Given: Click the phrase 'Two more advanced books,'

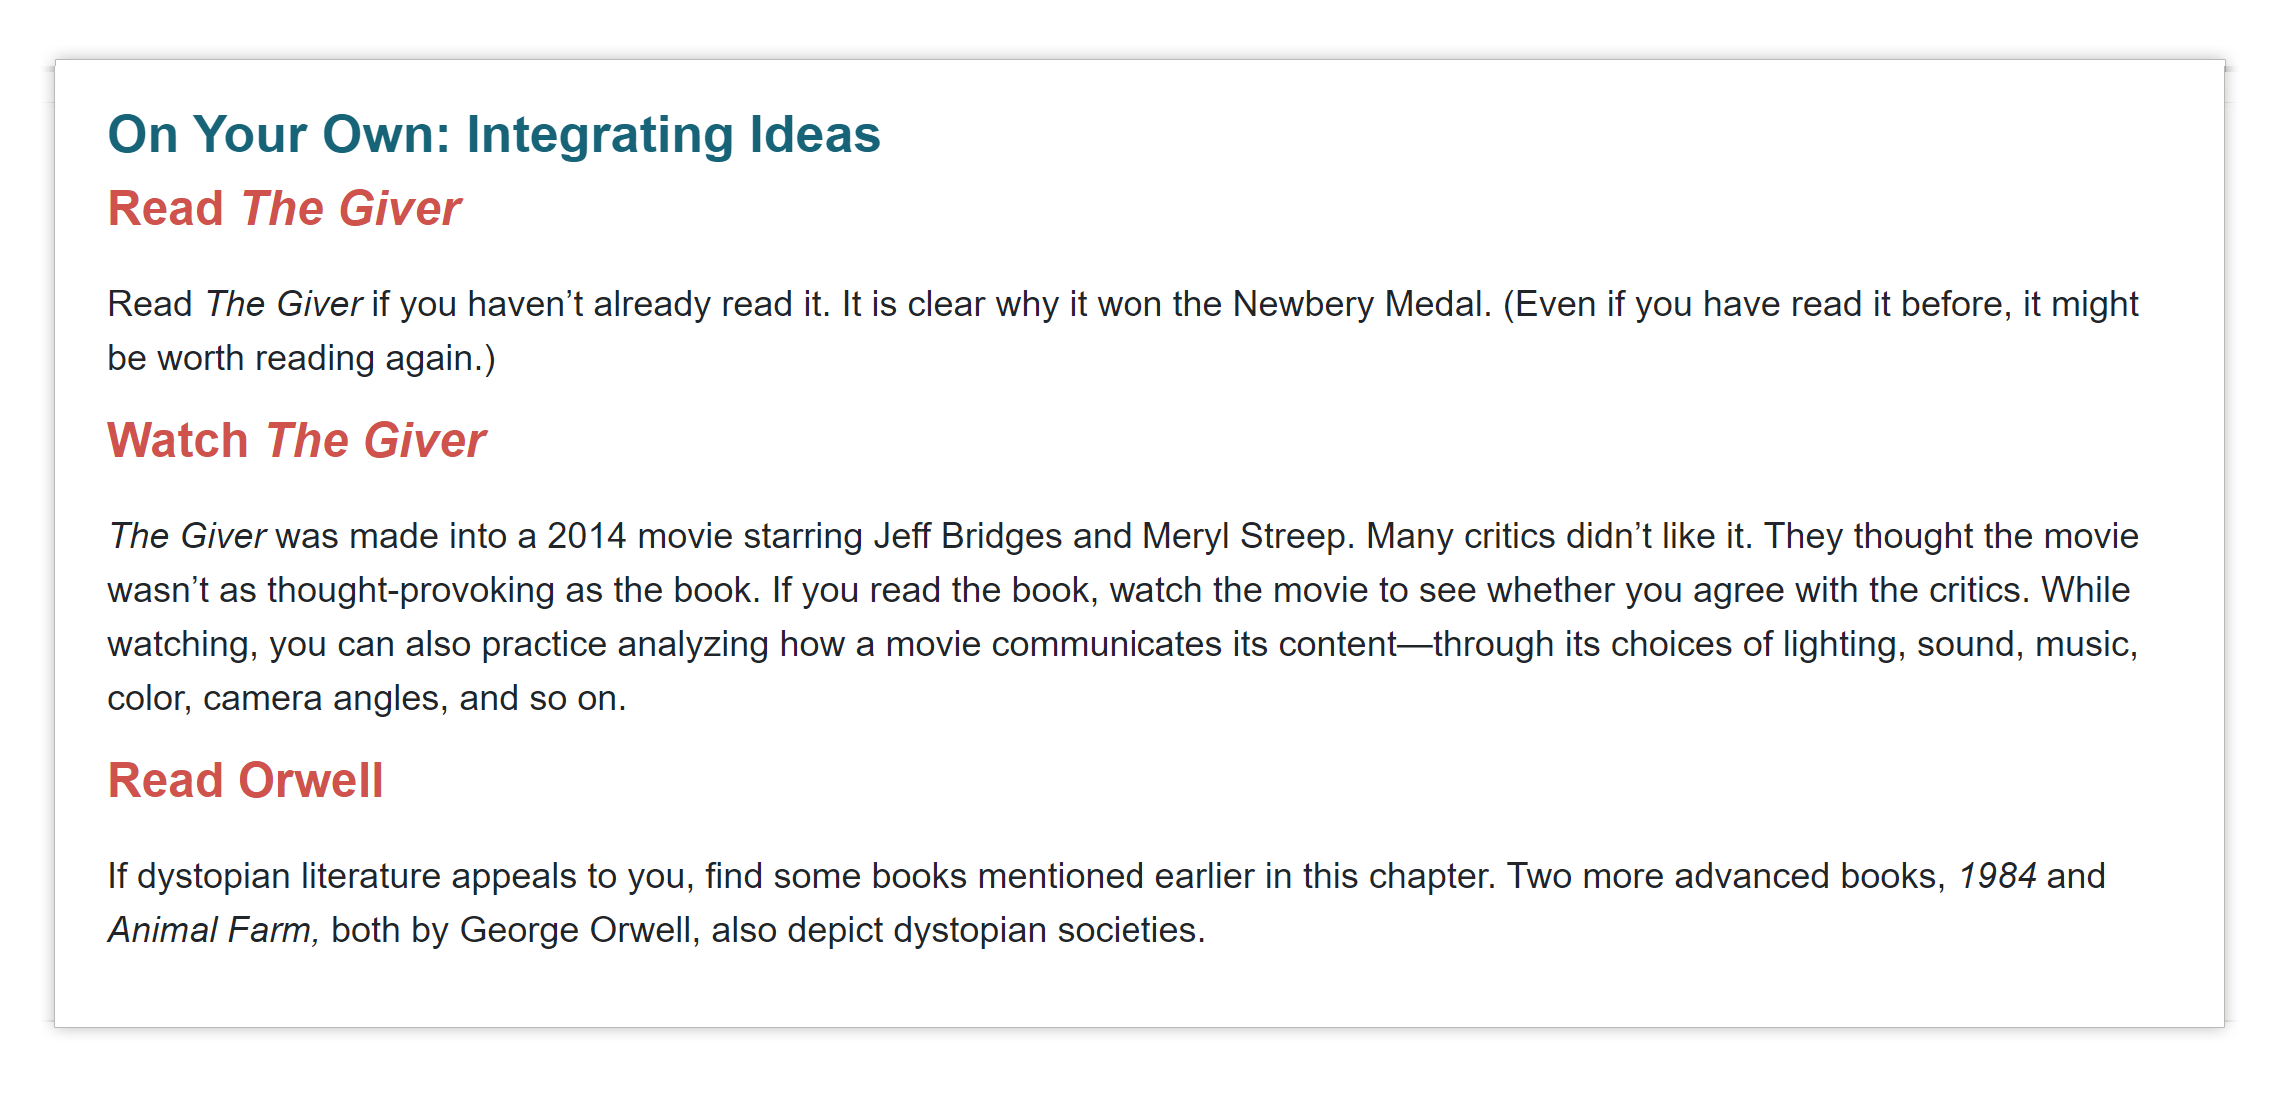Looking at the screenshot, I should 1726,876.
